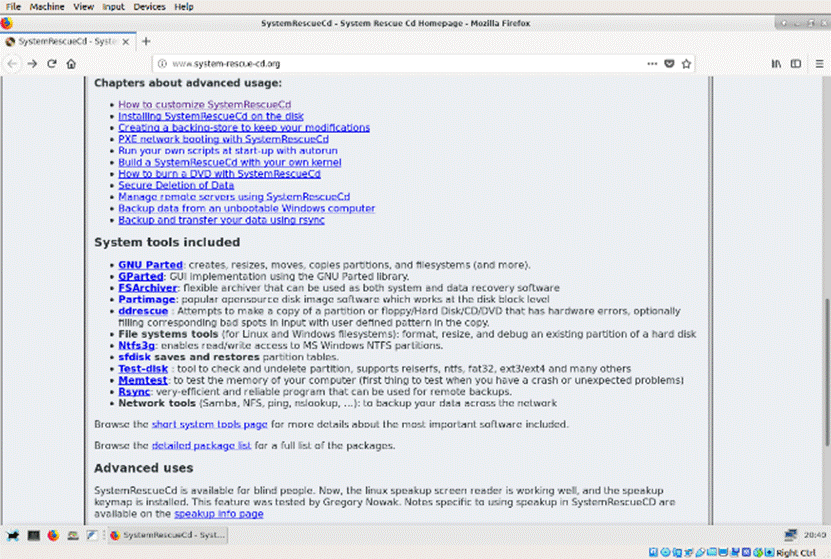This screenshot has width=831, height=559.
Task: Click VirtualBox display indicator
Action: click(x=723, y=552)
